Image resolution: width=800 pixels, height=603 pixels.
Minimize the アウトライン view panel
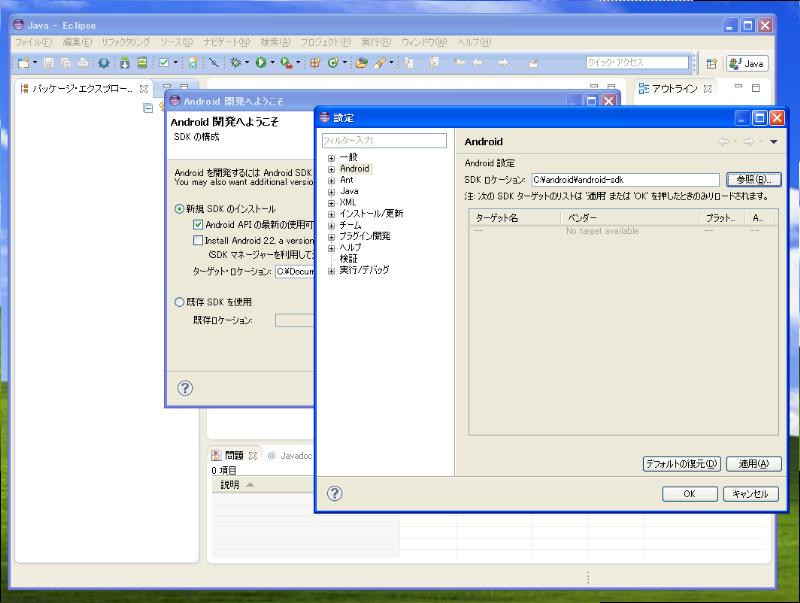point(738,88)
